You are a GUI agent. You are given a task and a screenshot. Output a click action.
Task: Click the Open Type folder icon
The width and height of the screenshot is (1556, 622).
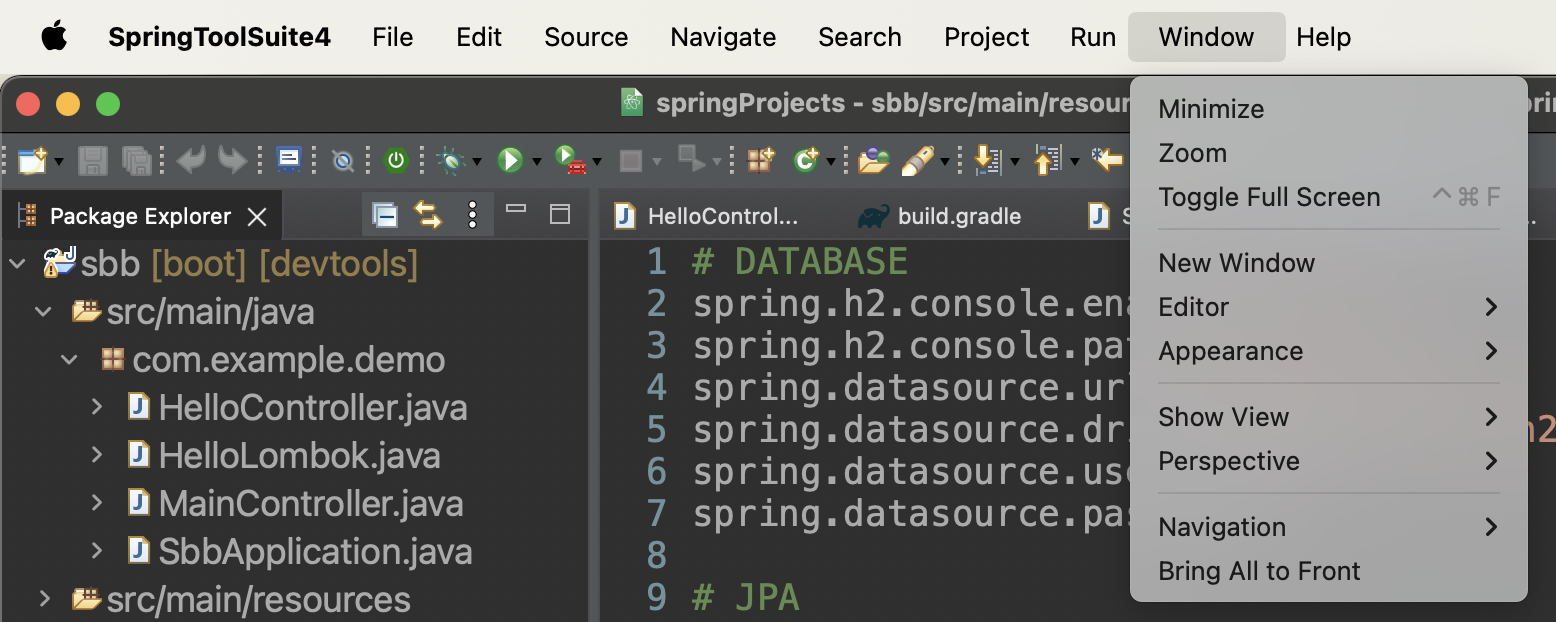873,160
